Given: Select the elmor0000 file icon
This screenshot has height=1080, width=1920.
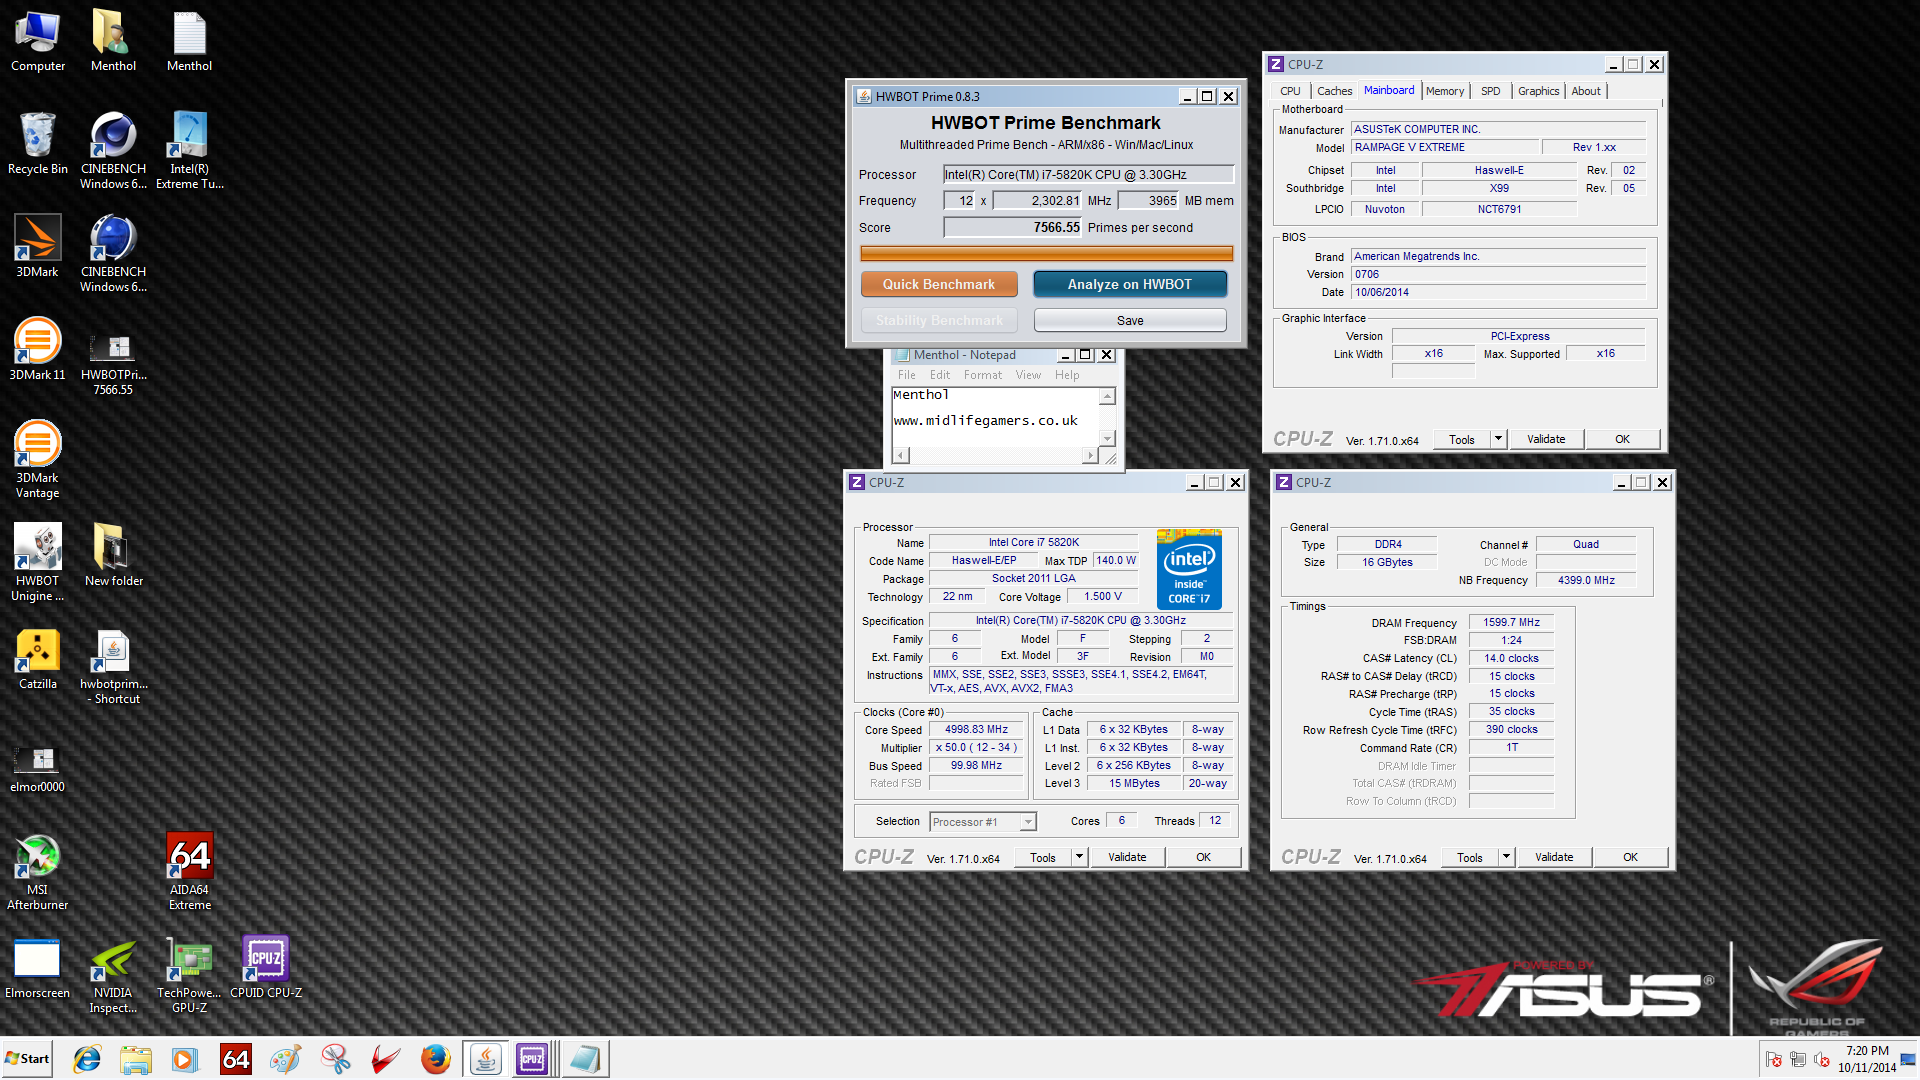Looking at the screenshot, I should [38, 770].
